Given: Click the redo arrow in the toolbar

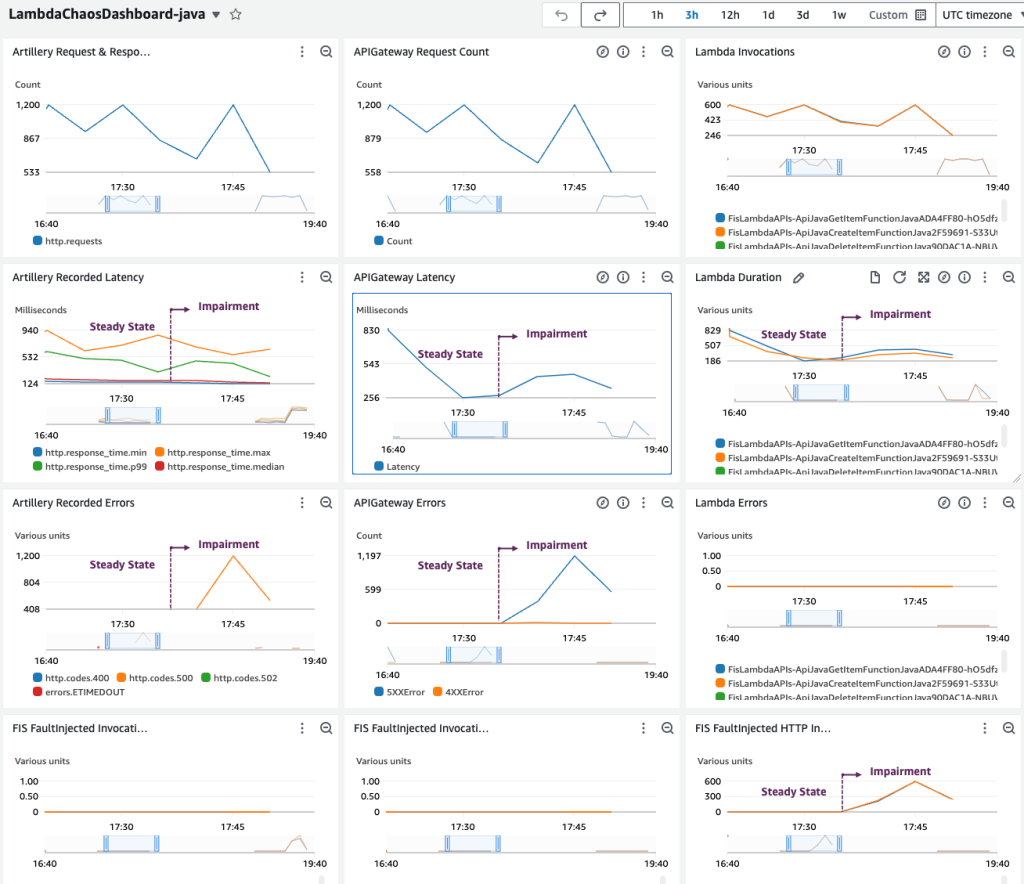Looking at the screenshot, I should pos(599,14).
